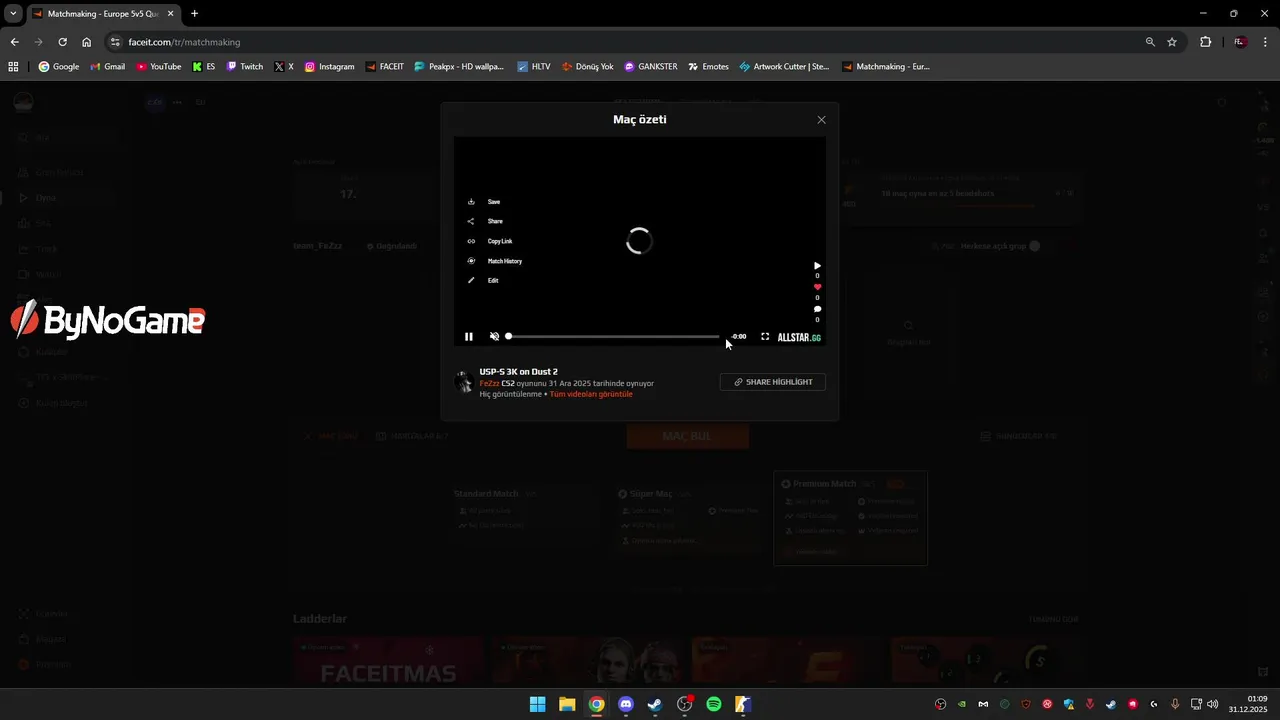Close the Maç özeti dialog
This screenshot has height=720, width=1280.
tap(822, 120)
